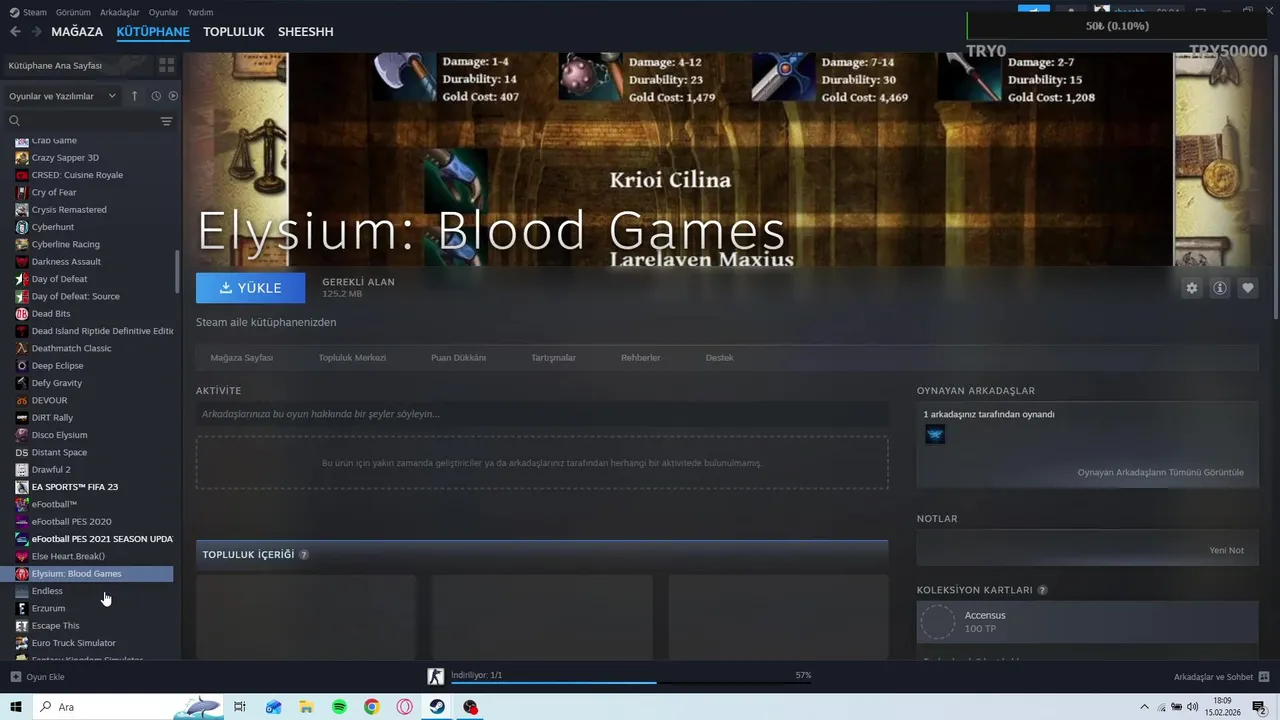Click the Counter-Strike download icon

[435, 677]
